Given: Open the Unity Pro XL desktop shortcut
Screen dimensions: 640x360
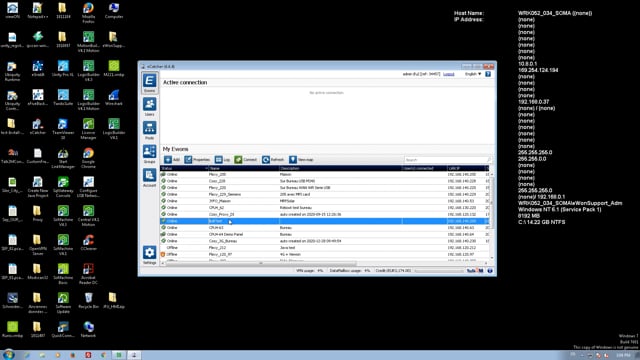Looking at the screenshot, I should [63, 69].
